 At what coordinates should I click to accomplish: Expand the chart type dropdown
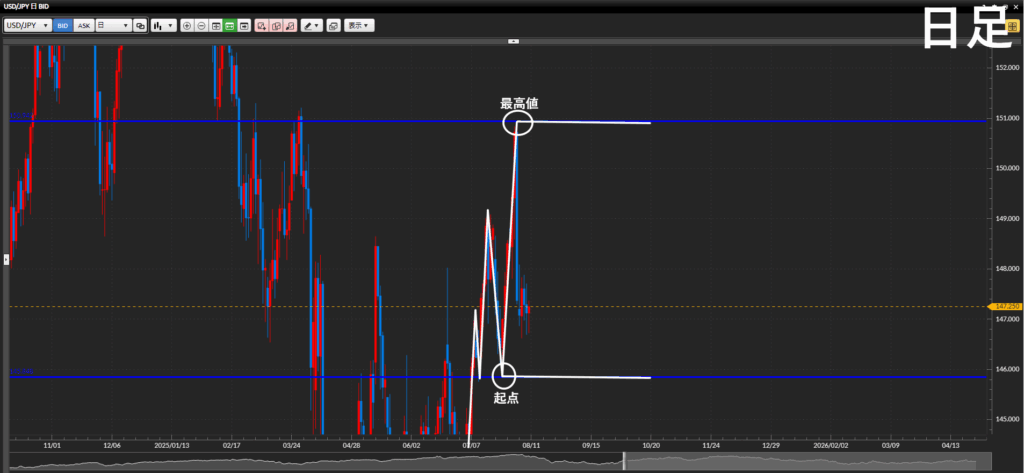[163, 25]
